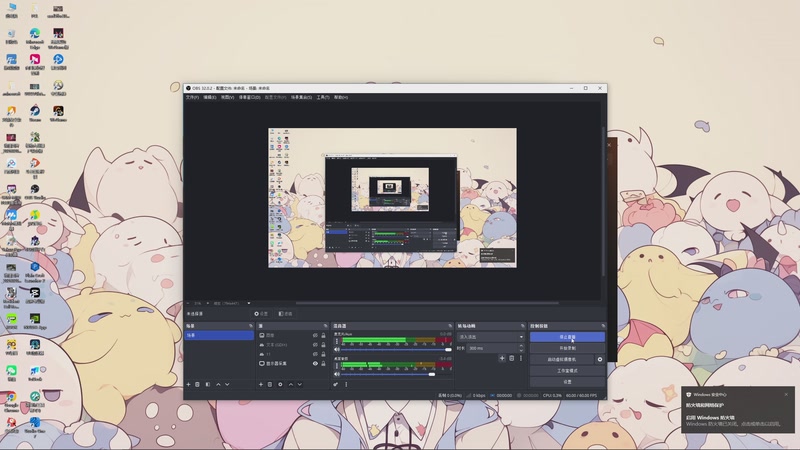Image resolution: width=800 pixels, height=450 pixels.
Task: Click the 开始录制 button
Action: [567, 348]
